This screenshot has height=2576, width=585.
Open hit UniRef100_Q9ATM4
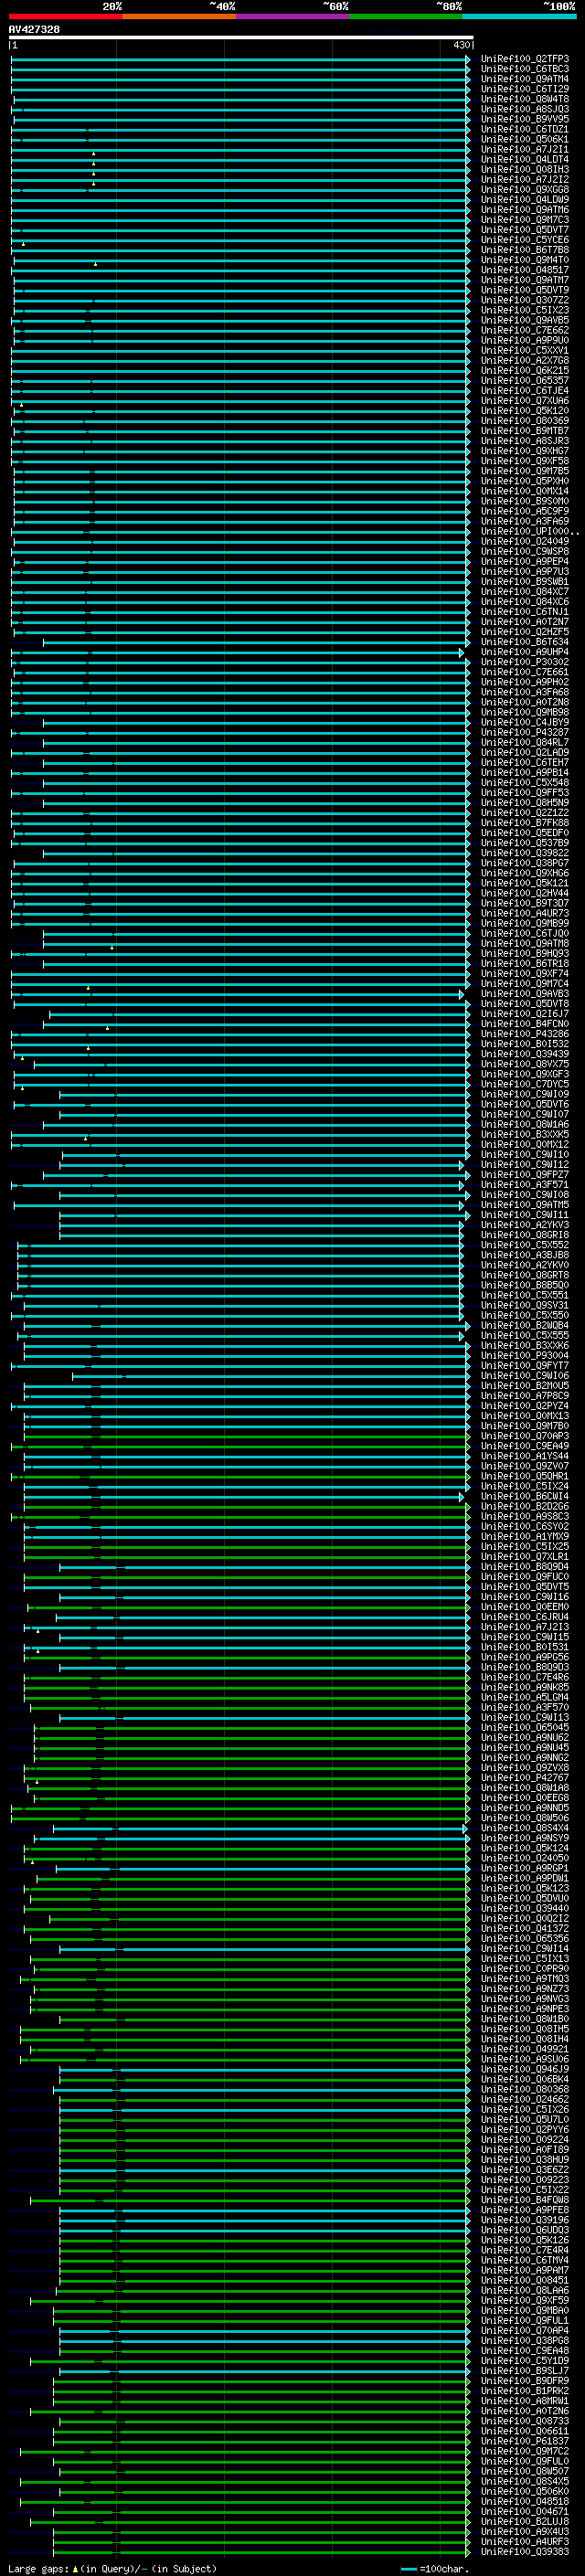(525, 79)
